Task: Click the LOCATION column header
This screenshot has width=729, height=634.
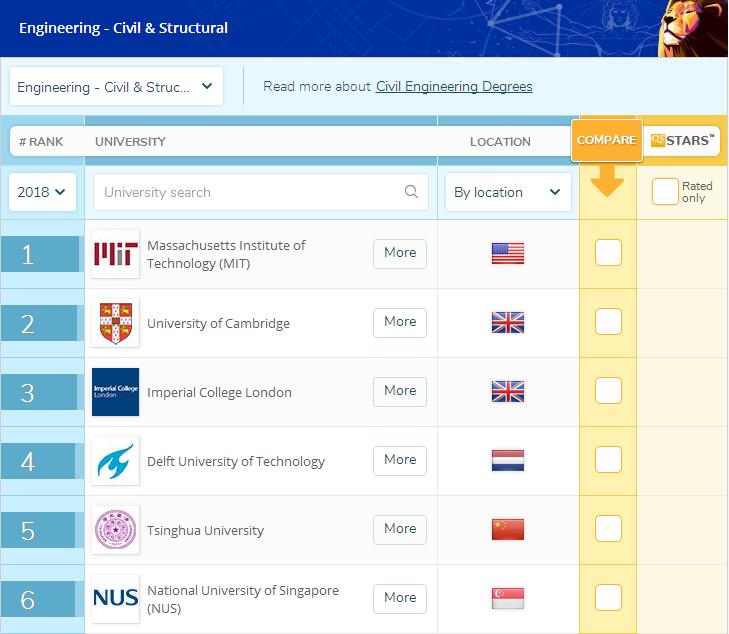Action: click(500, 141)
